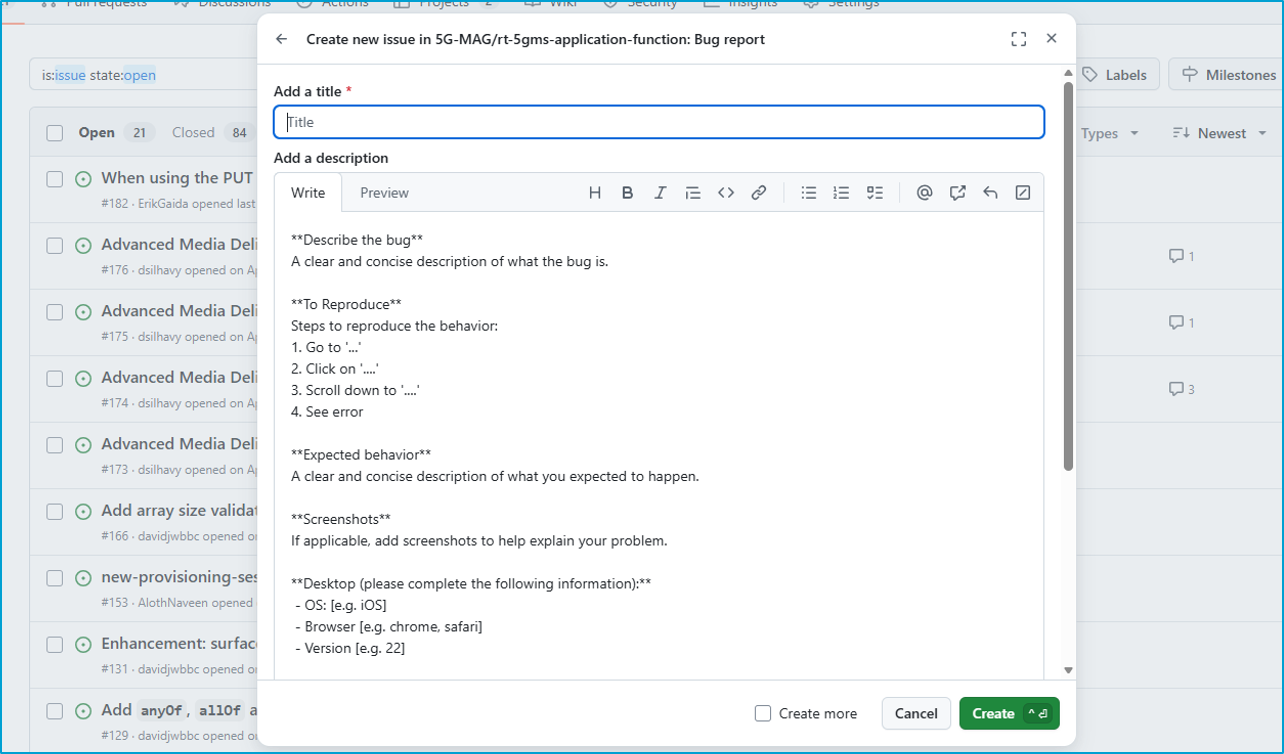Mention a user with the @ icon

[924, 193]
